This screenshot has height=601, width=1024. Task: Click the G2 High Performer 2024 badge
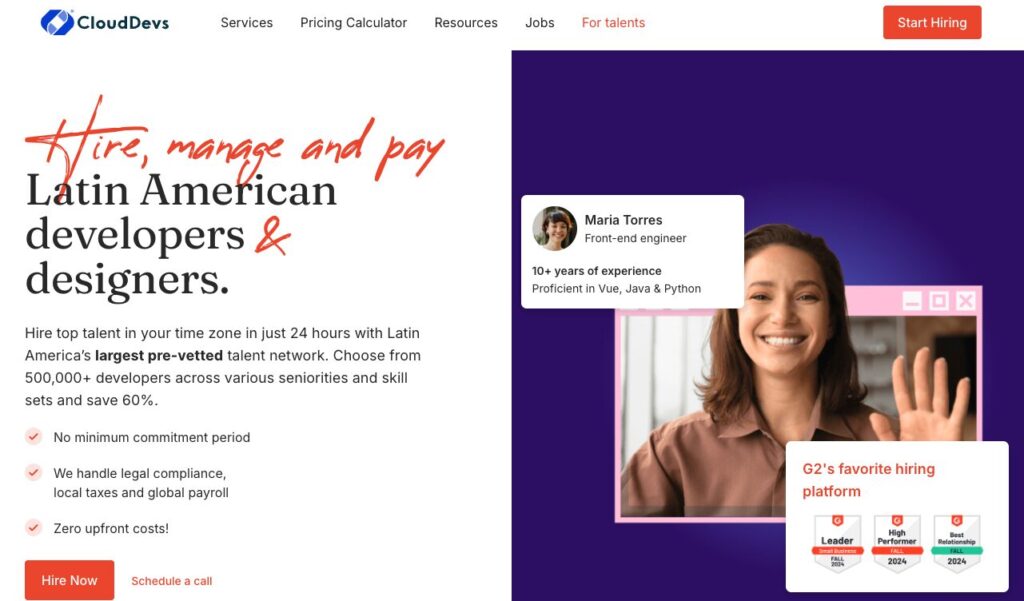(x=897, y=544)
